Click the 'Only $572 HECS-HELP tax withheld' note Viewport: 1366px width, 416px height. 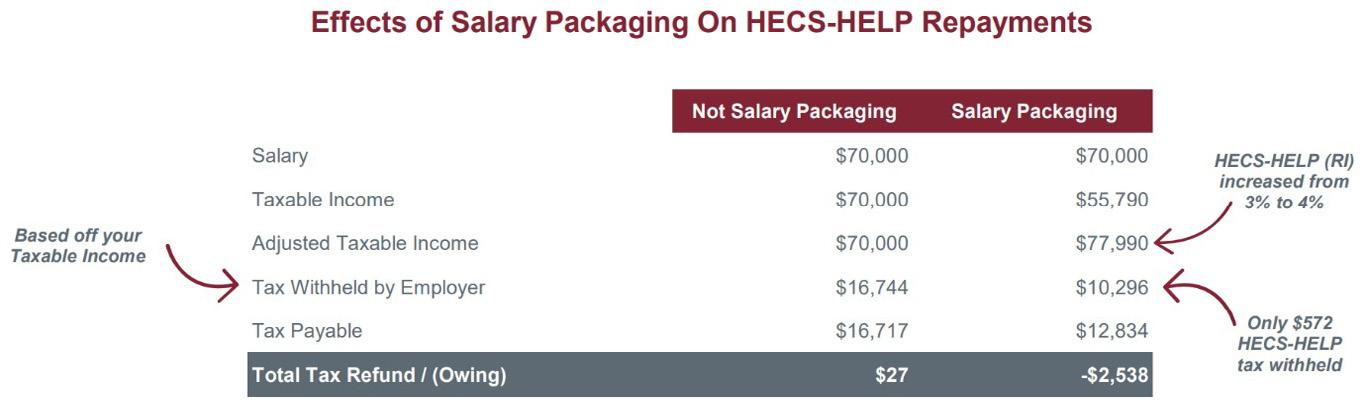click(1290, 344)
